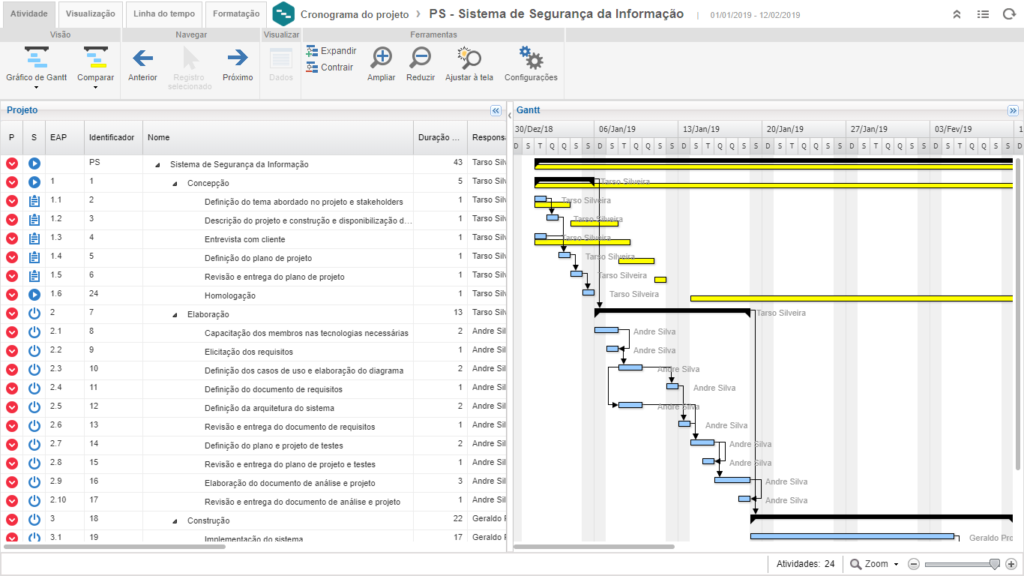
Task: Toggle the Gantt panel collapse arrows
Action: 1012,111
